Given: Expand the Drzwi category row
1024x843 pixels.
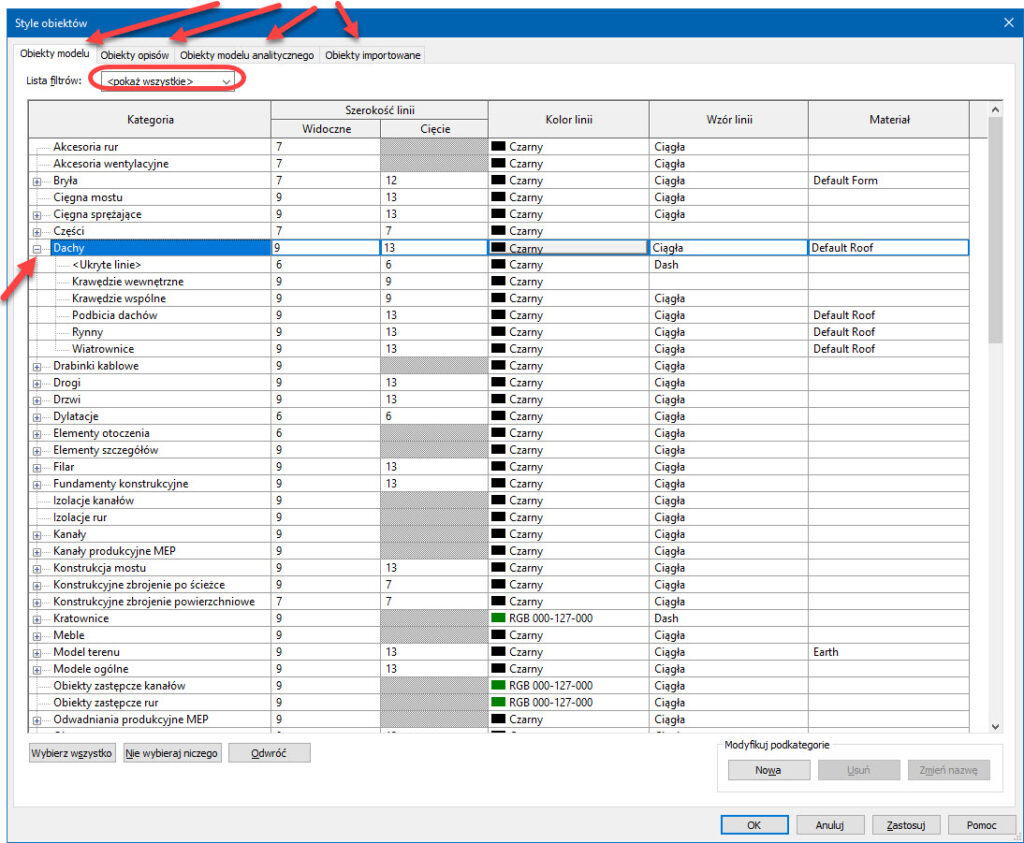Looking at the screenshot, I should (37, 400).
